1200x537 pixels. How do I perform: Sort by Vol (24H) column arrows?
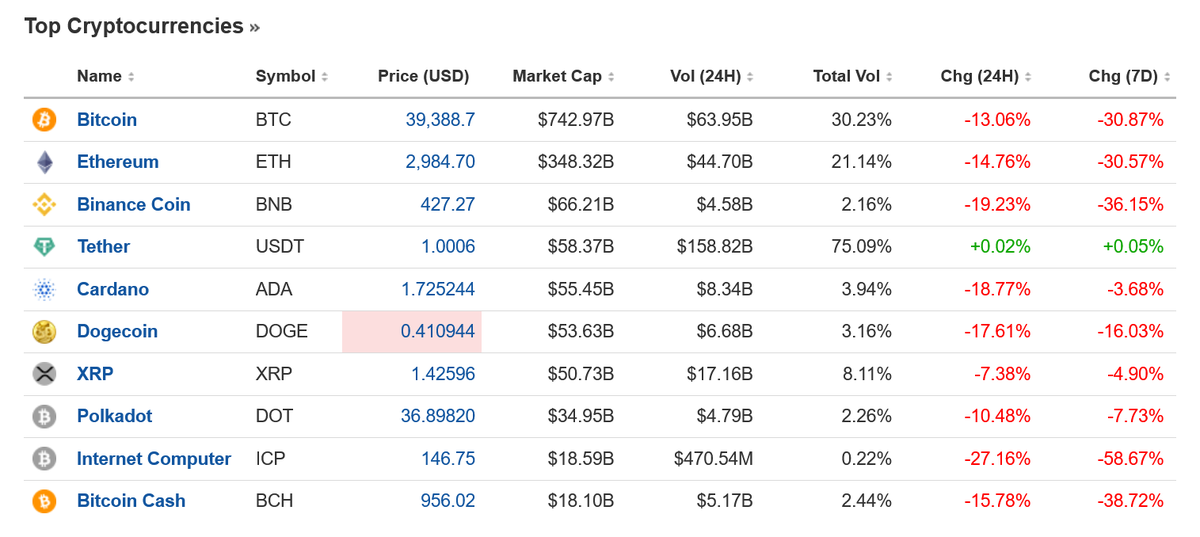[750, 77]
